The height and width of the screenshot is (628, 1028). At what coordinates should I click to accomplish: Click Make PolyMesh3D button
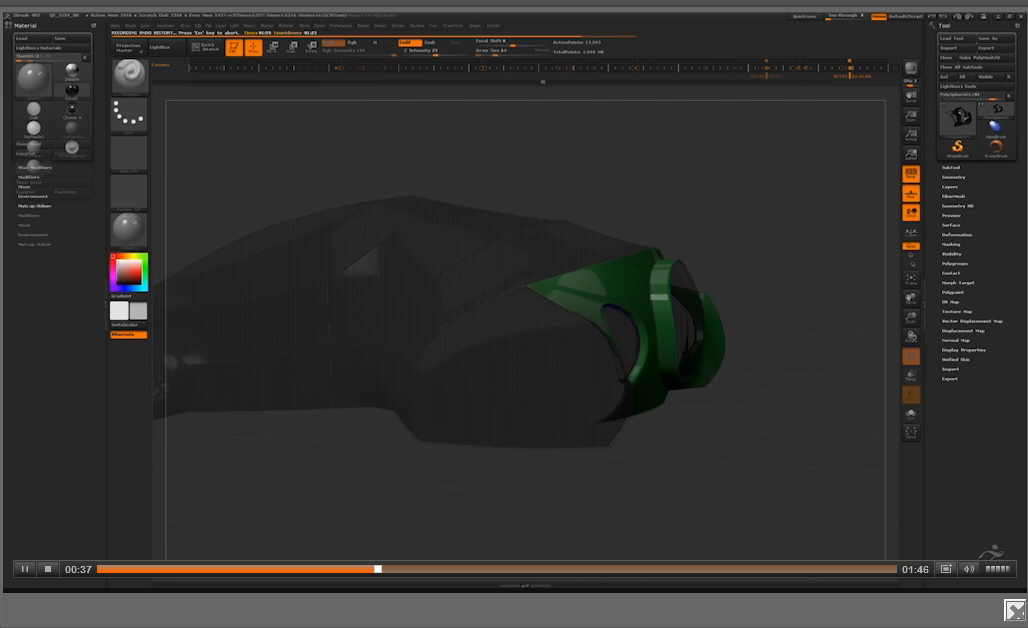click(980, 57)
